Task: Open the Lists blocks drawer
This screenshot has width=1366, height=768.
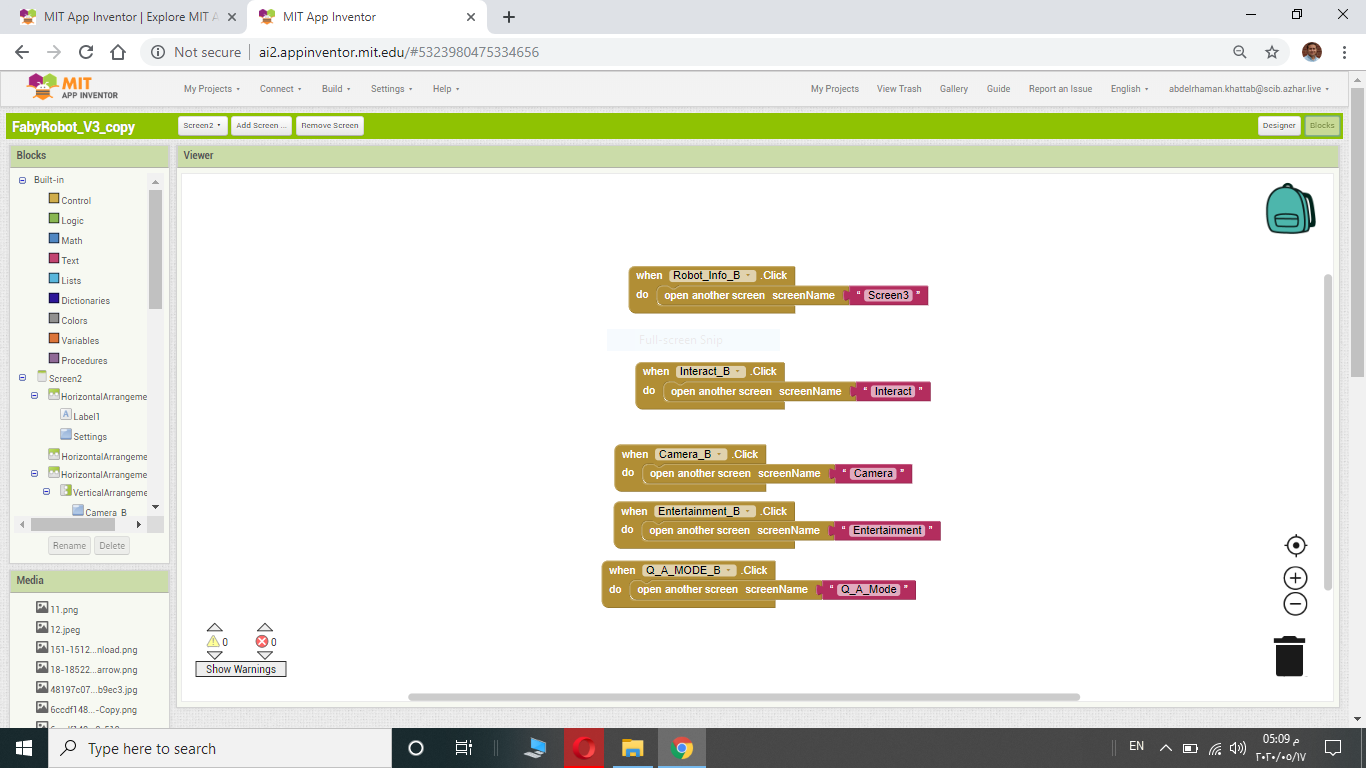Action: pyautogui.click(x=71, y=280)
